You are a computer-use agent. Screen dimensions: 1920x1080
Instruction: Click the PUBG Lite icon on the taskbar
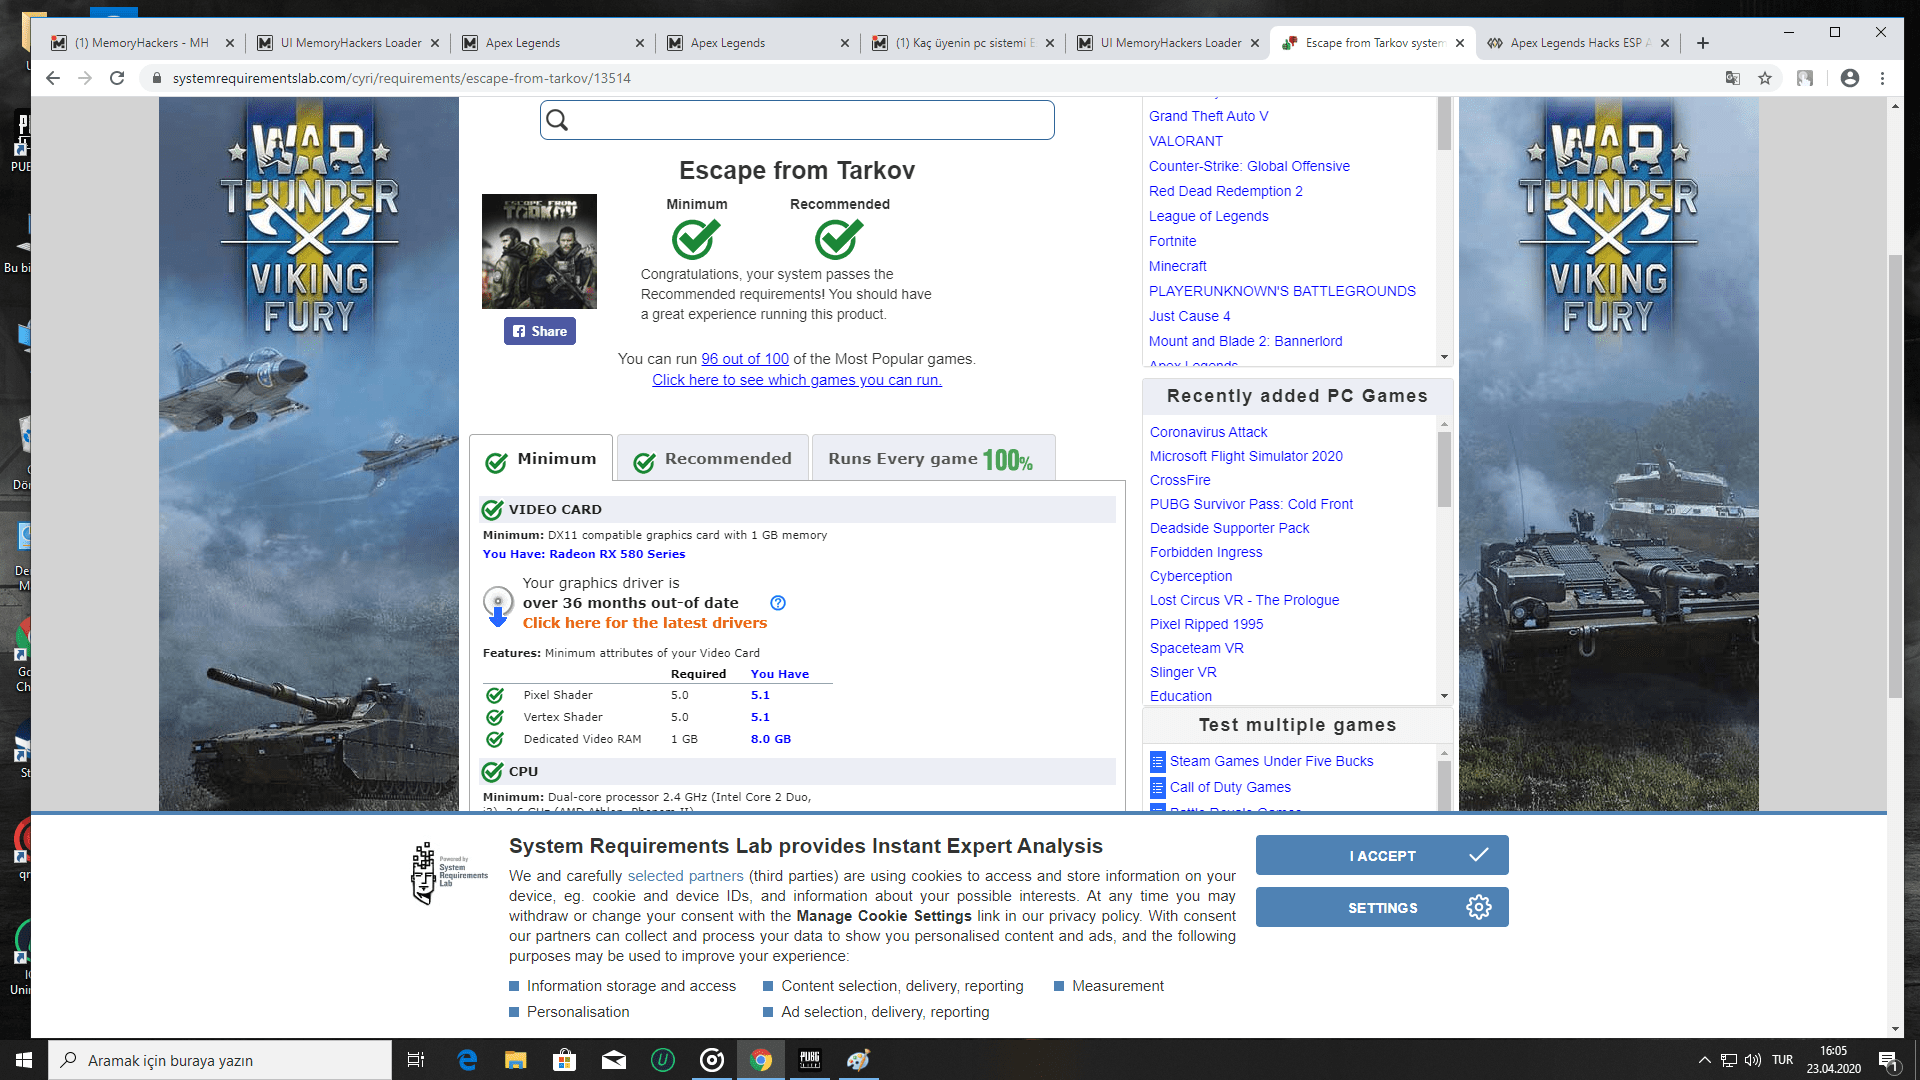[810, 1060]
